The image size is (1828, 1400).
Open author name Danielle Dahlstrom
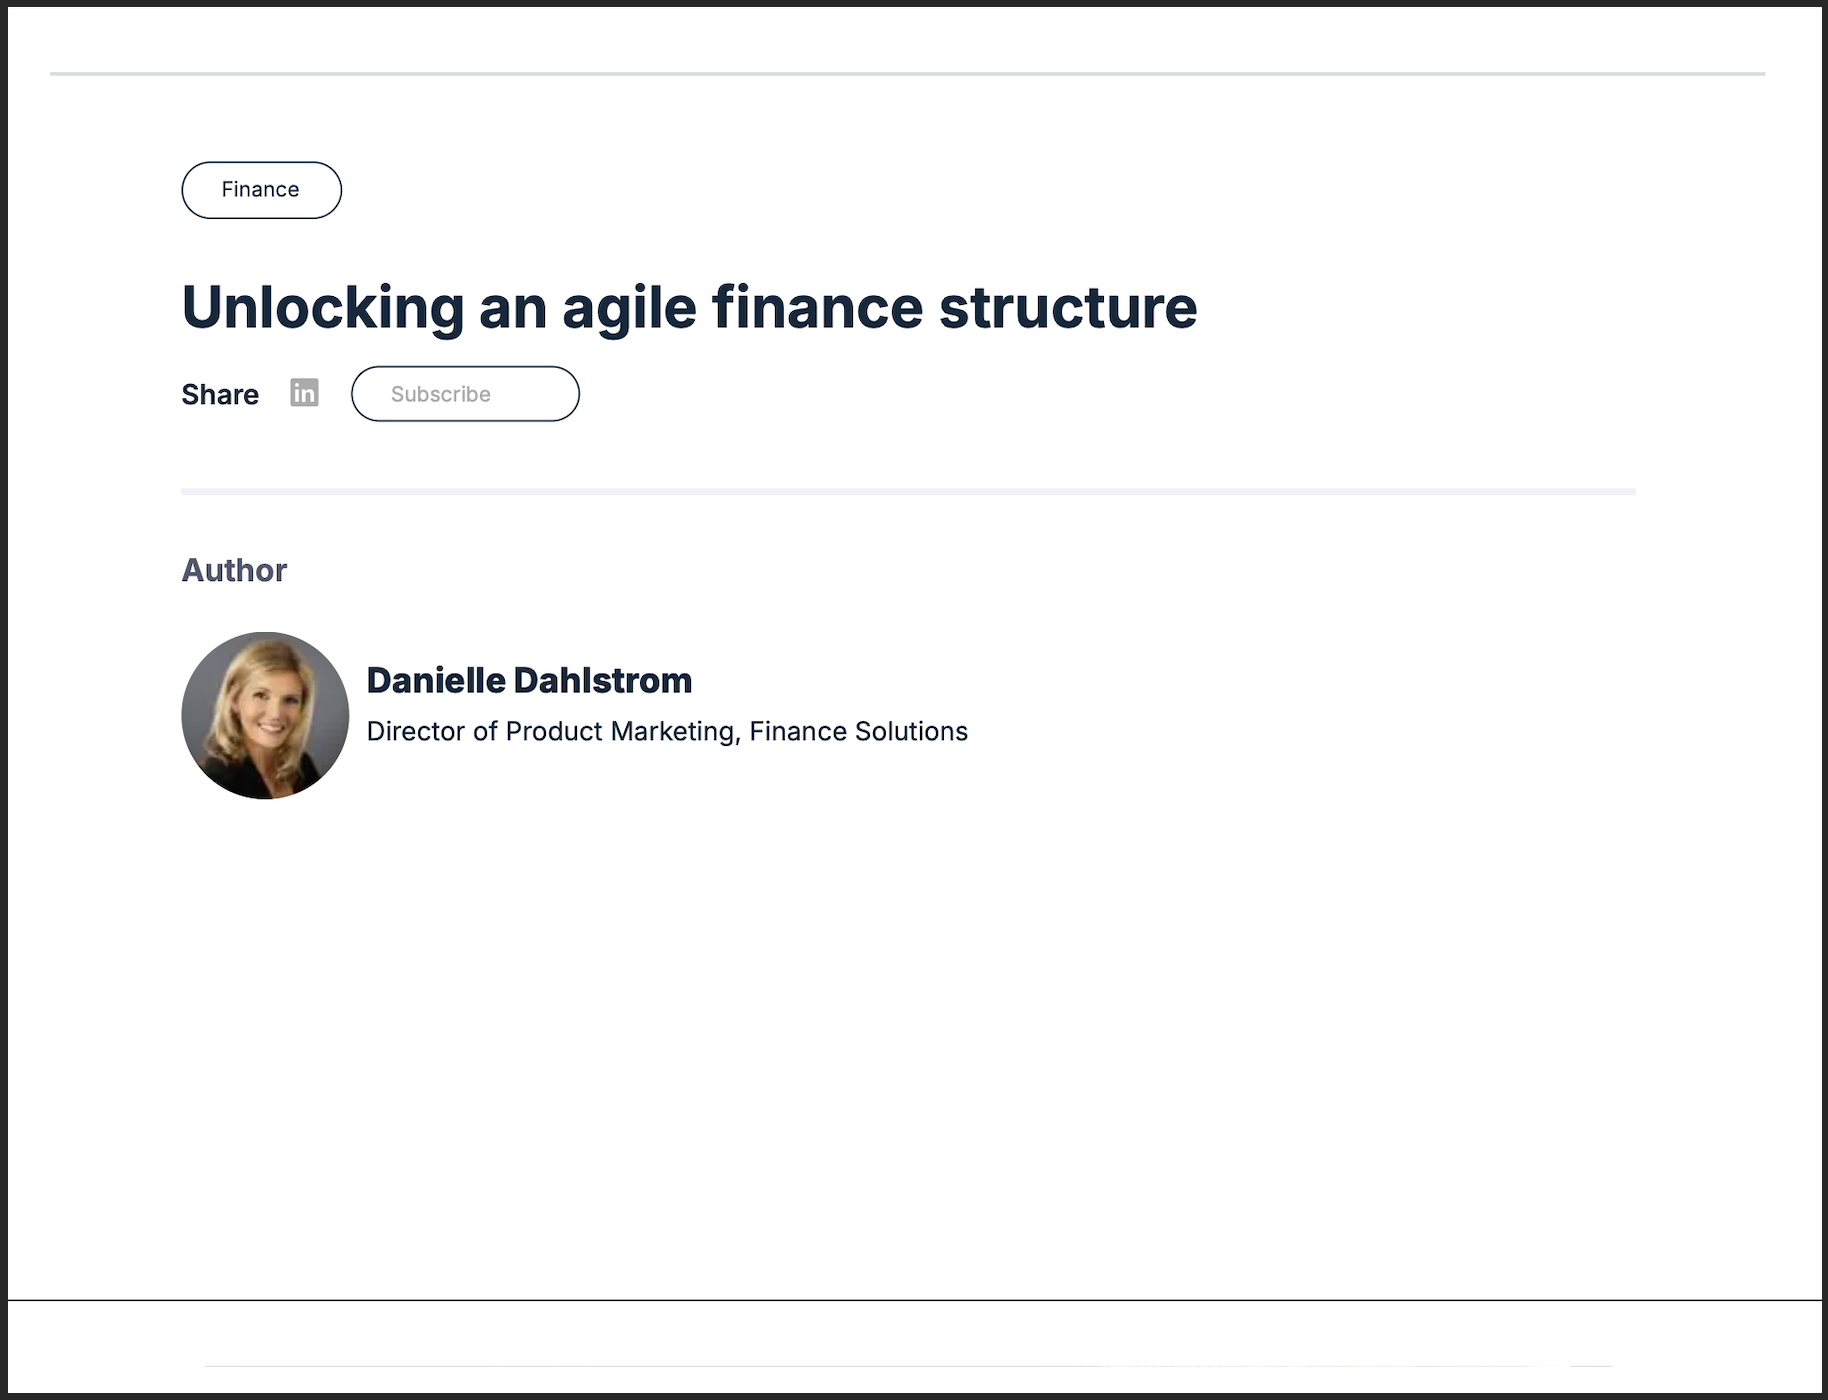point(529,680)
